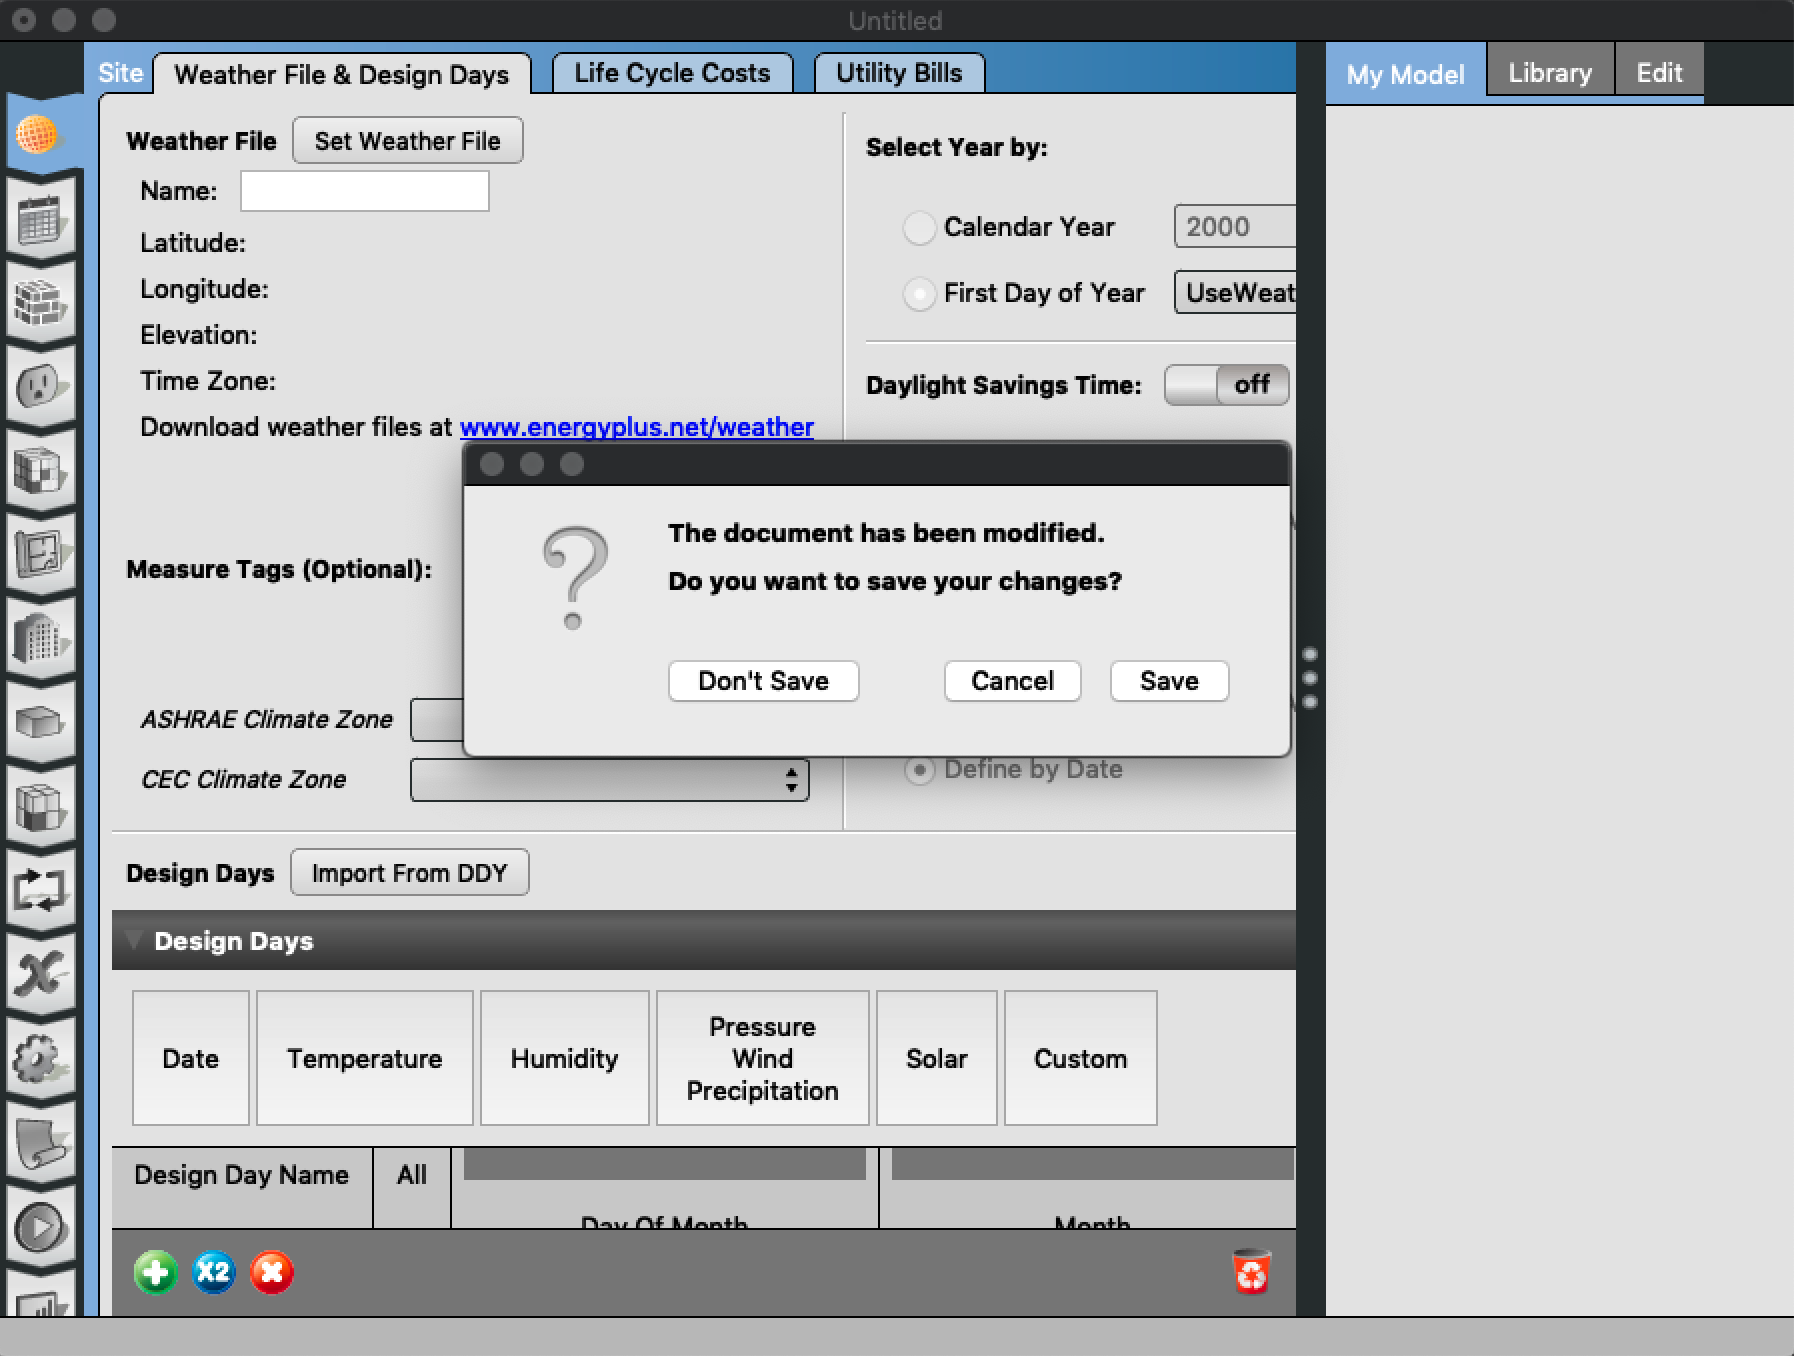
Task: Duplicate design day using the x2 icon
Action: (213, 1272)
